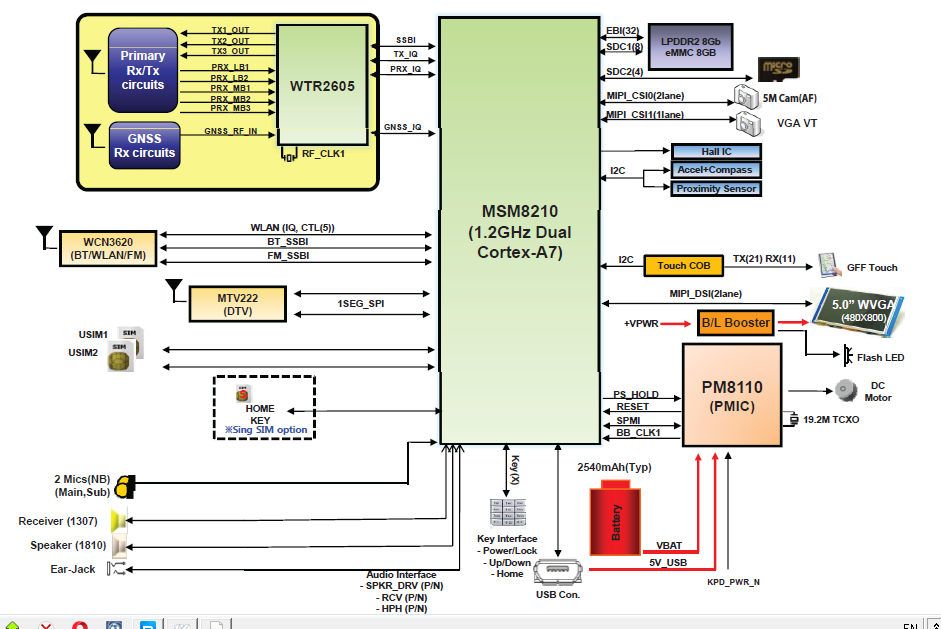
Task: Click the BT_SSBI label
Action: pyautogui.click(x=288, y=241)
